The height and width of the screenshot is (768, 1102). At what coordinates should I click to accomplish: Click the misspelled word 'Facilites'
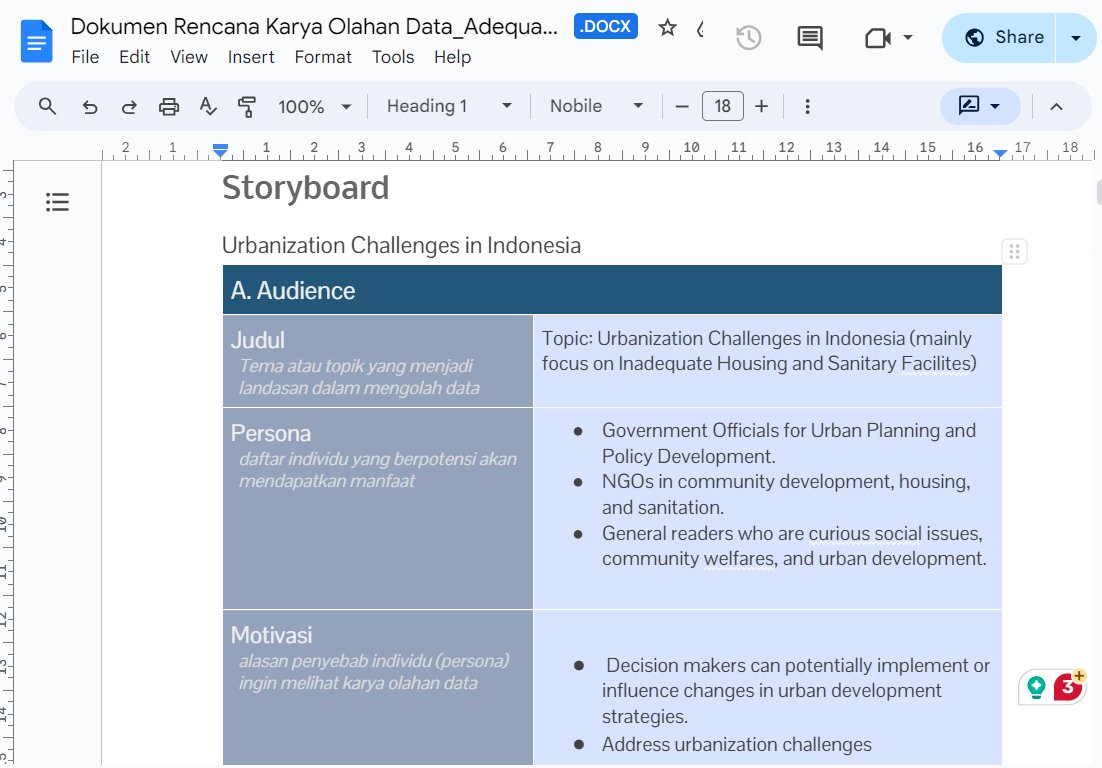[x=938, y=363]
